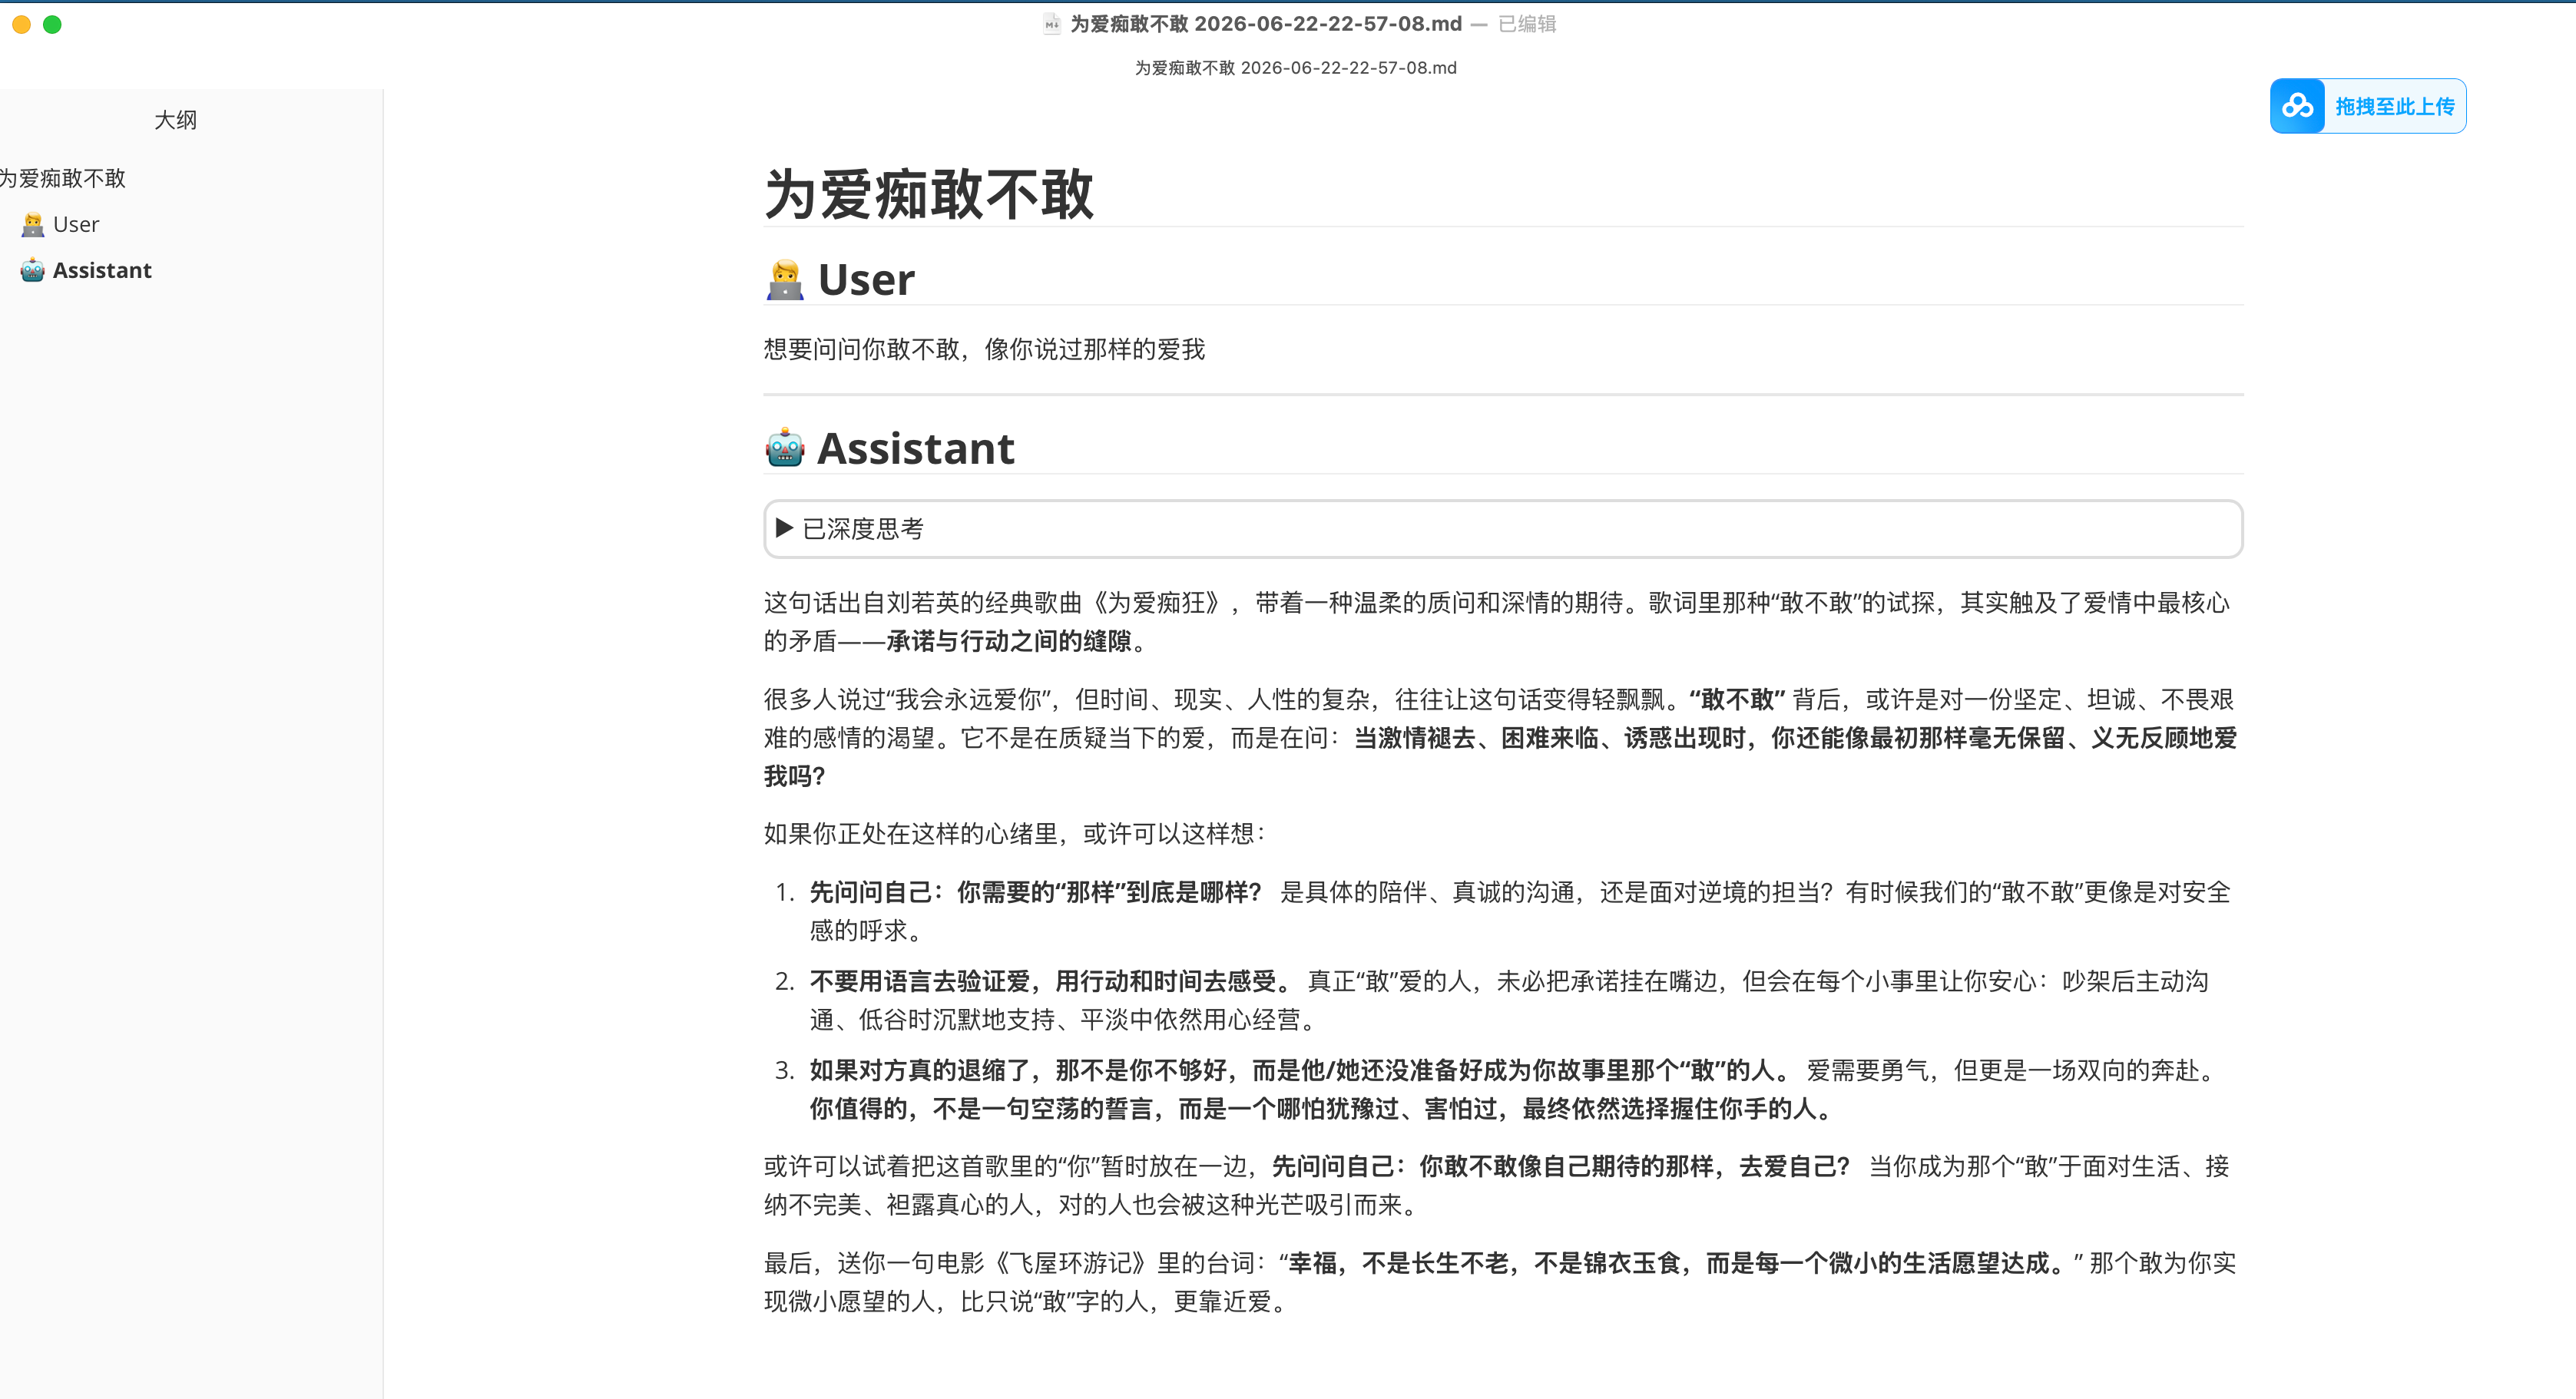The image size is (2576, 1399).
Task: Click list item 2 不要用语言去验证爱
Action: [1510, 1000]
